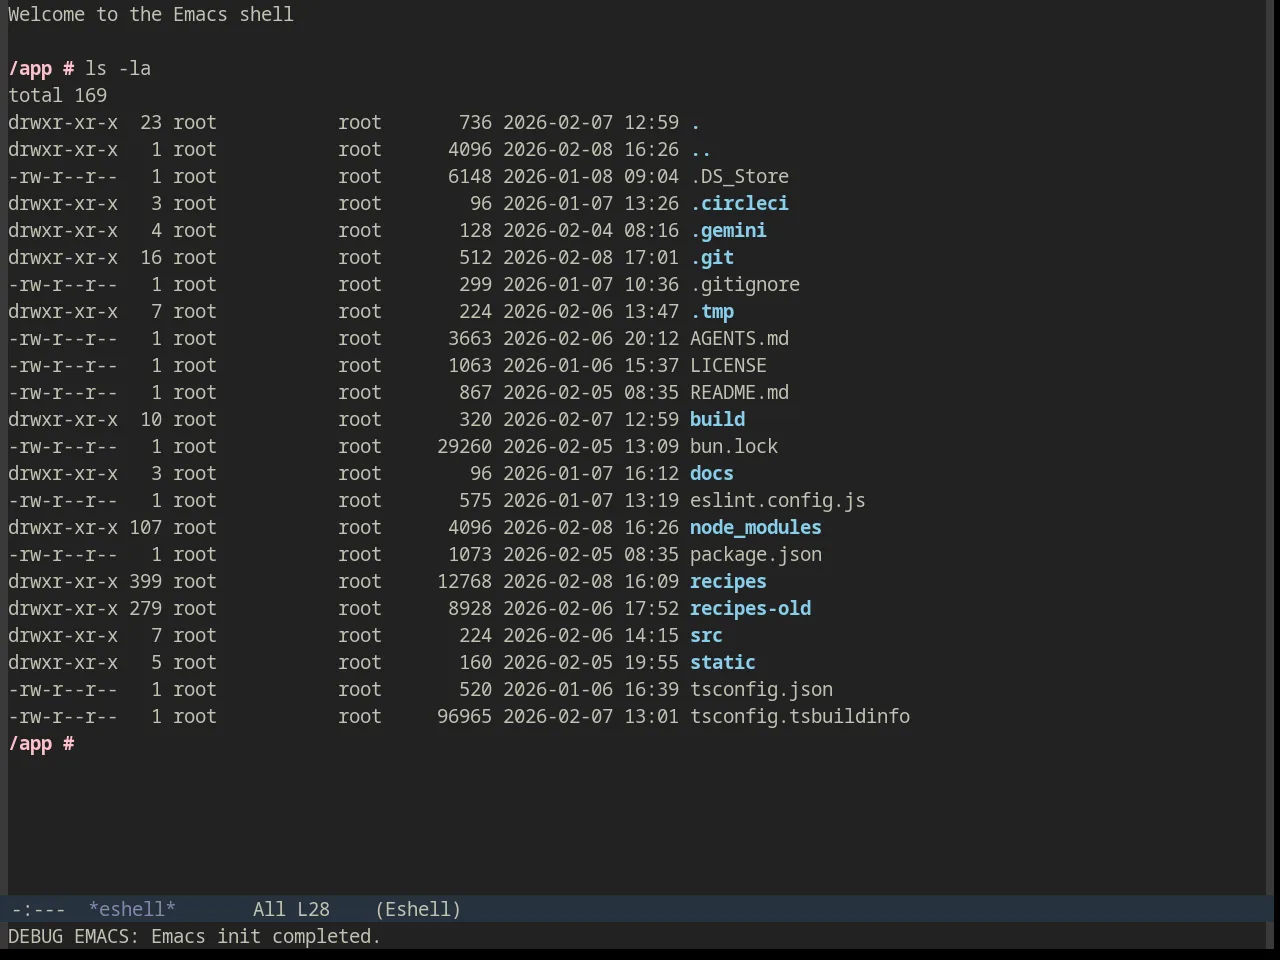Click the link count 107
The height and width of the screenshot is (960, 1280).
[145, 527]
